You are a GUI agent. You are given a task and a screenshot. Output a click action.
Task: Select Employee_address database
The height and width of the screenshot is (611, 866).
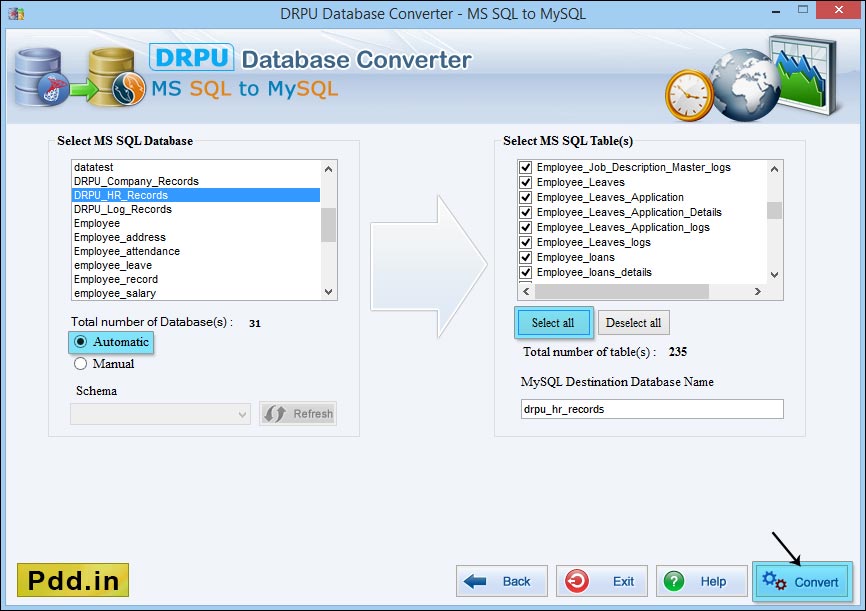pyautogui.click(x=196, y=237)
